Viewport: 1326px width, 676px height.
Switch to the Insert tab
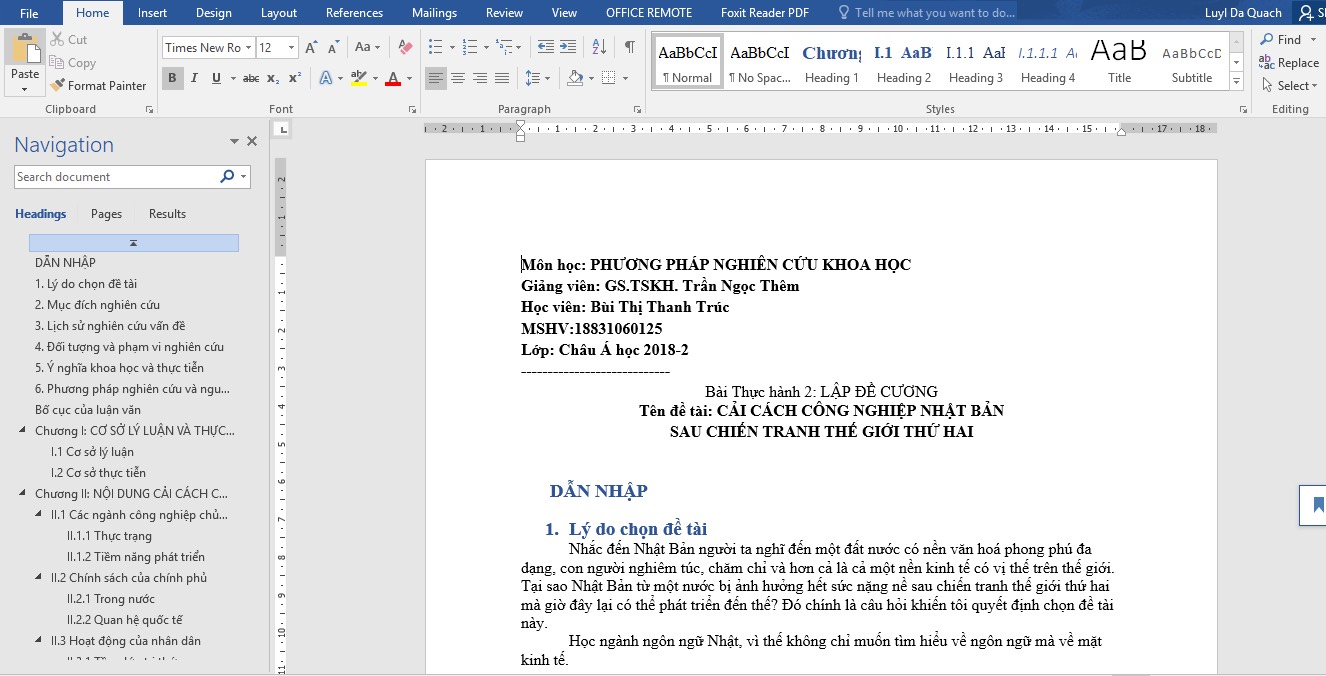(x=152, y=13)
